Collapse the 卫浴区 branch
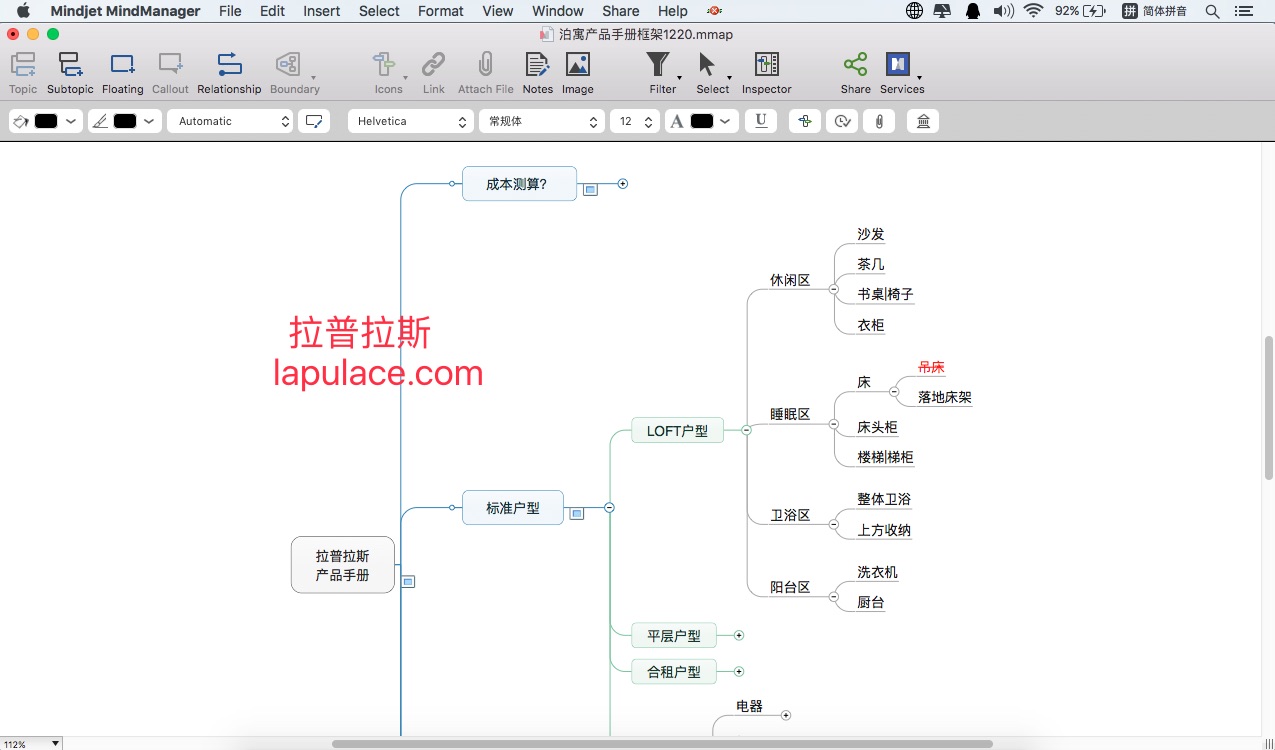 [833, 524]
